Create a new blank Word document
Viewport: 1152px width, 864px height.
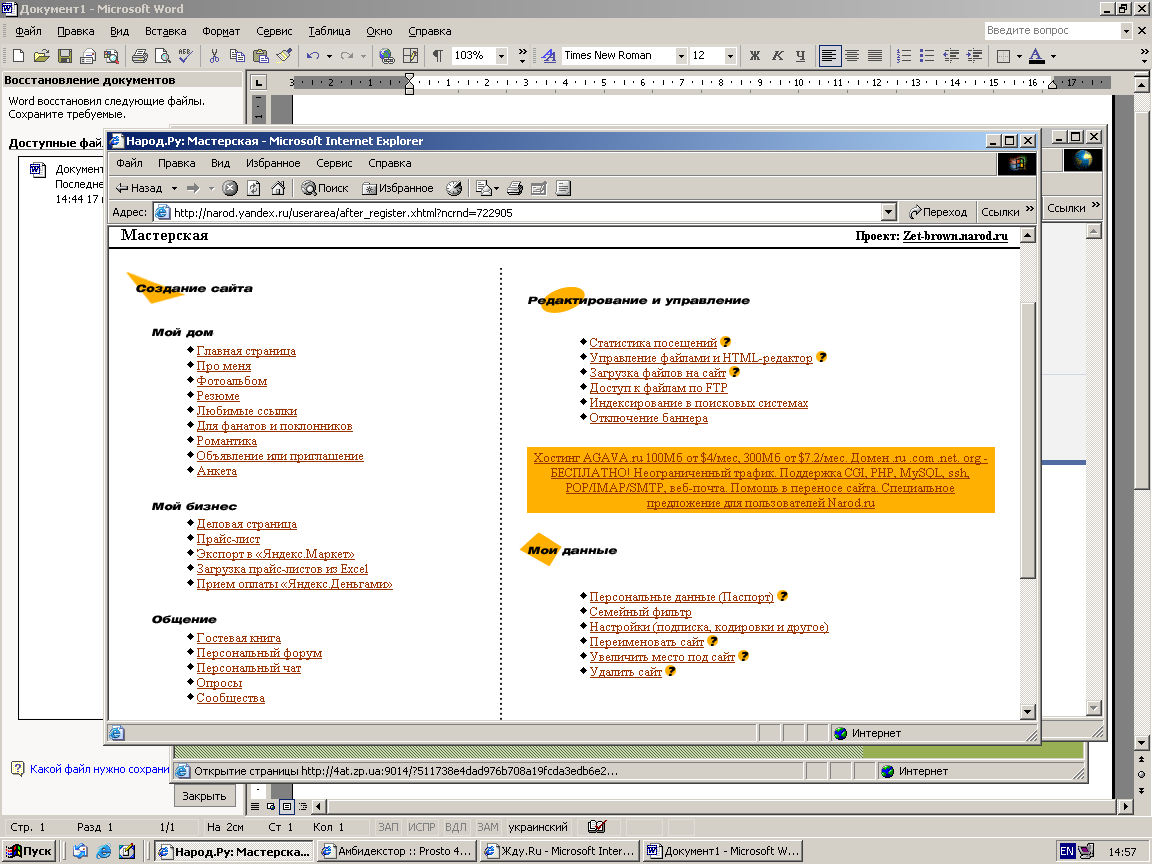[18, 55]
